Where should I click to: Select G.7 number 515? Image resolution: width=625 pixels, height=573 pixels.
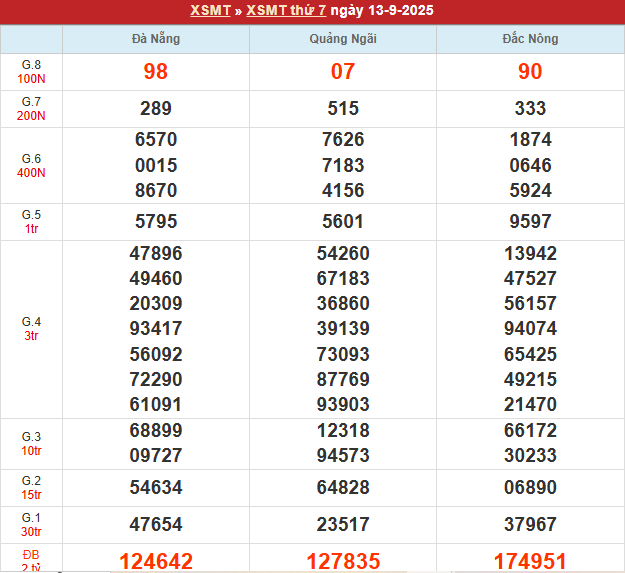point(343,108)
